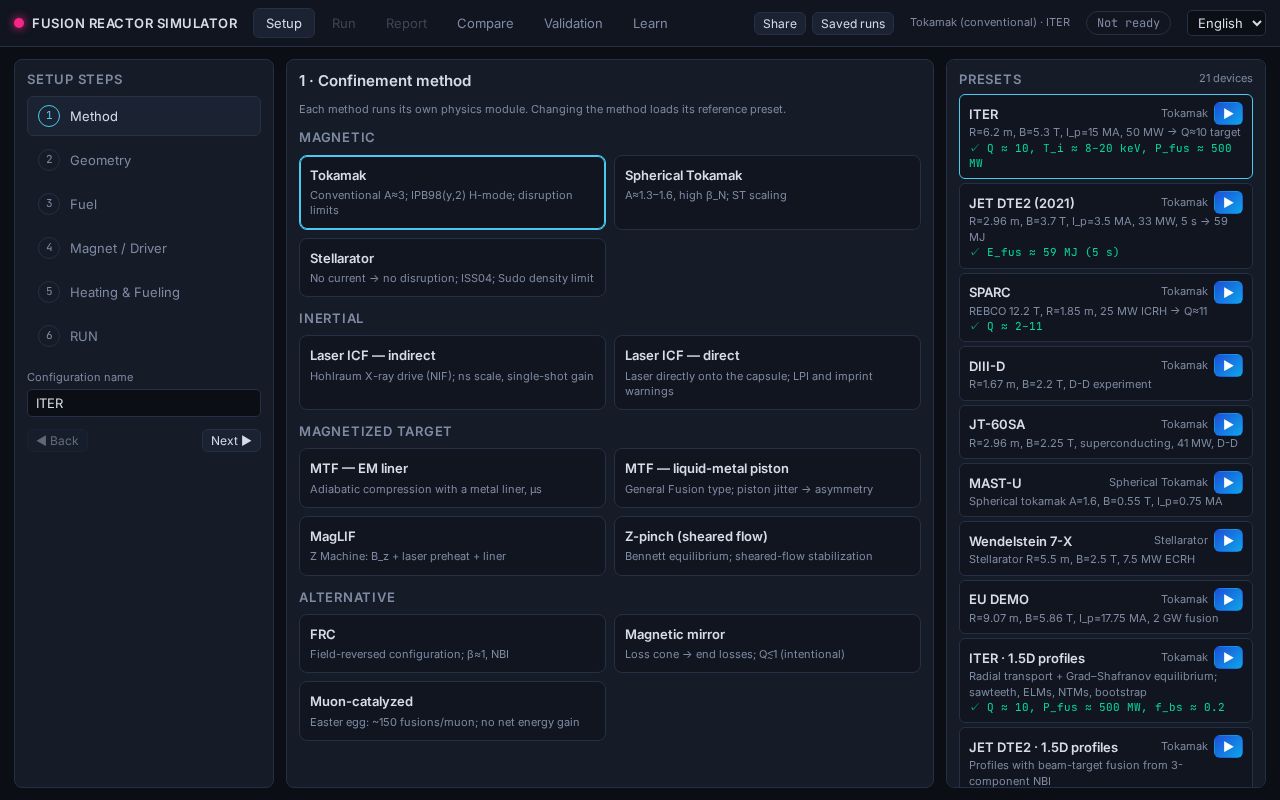The image size is (1280, 800).
Task: Jump to the RUN step
Action: coord(144,336)
